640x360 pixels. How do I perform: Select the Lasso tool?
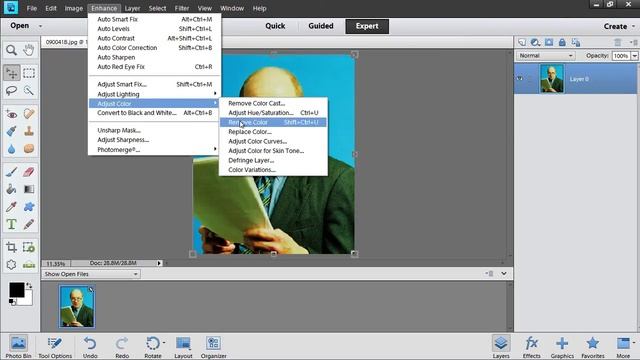pyautogui.click(x=11, y=91)
